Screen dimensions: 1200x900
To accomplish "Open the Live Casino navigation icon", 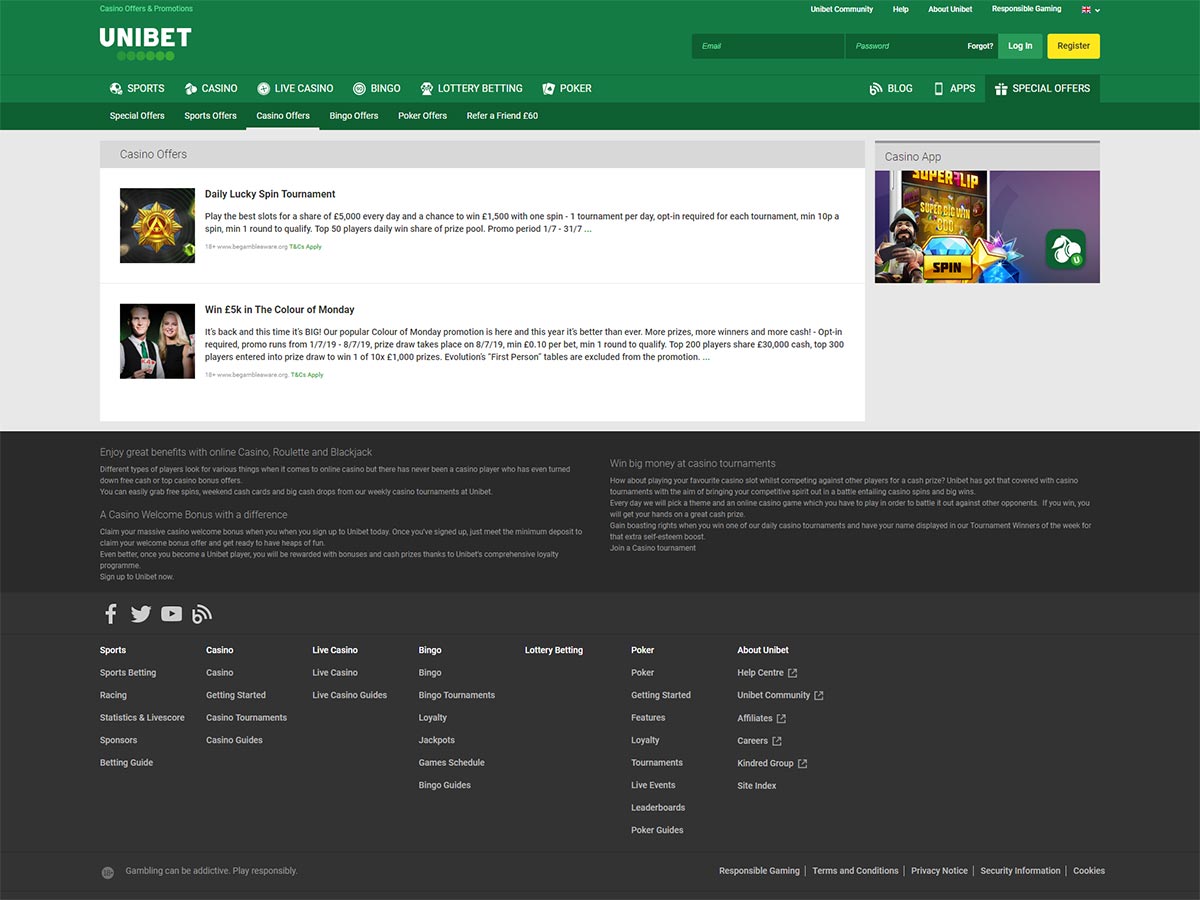I will click(x=264, y=88).
